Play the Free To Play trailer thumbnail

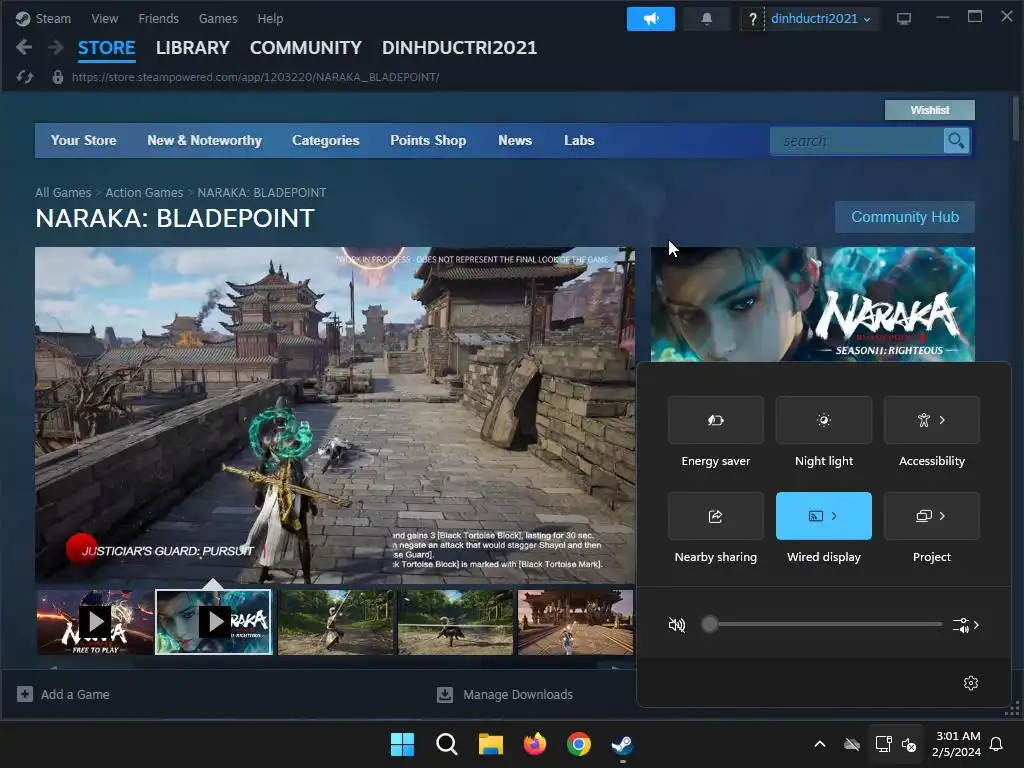click(95, 622)
